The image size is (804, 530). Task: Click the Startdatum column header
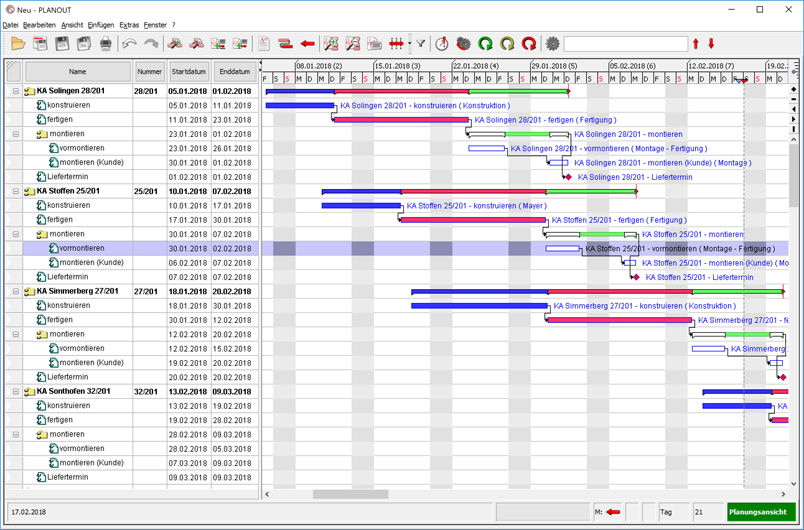[189, 72]
